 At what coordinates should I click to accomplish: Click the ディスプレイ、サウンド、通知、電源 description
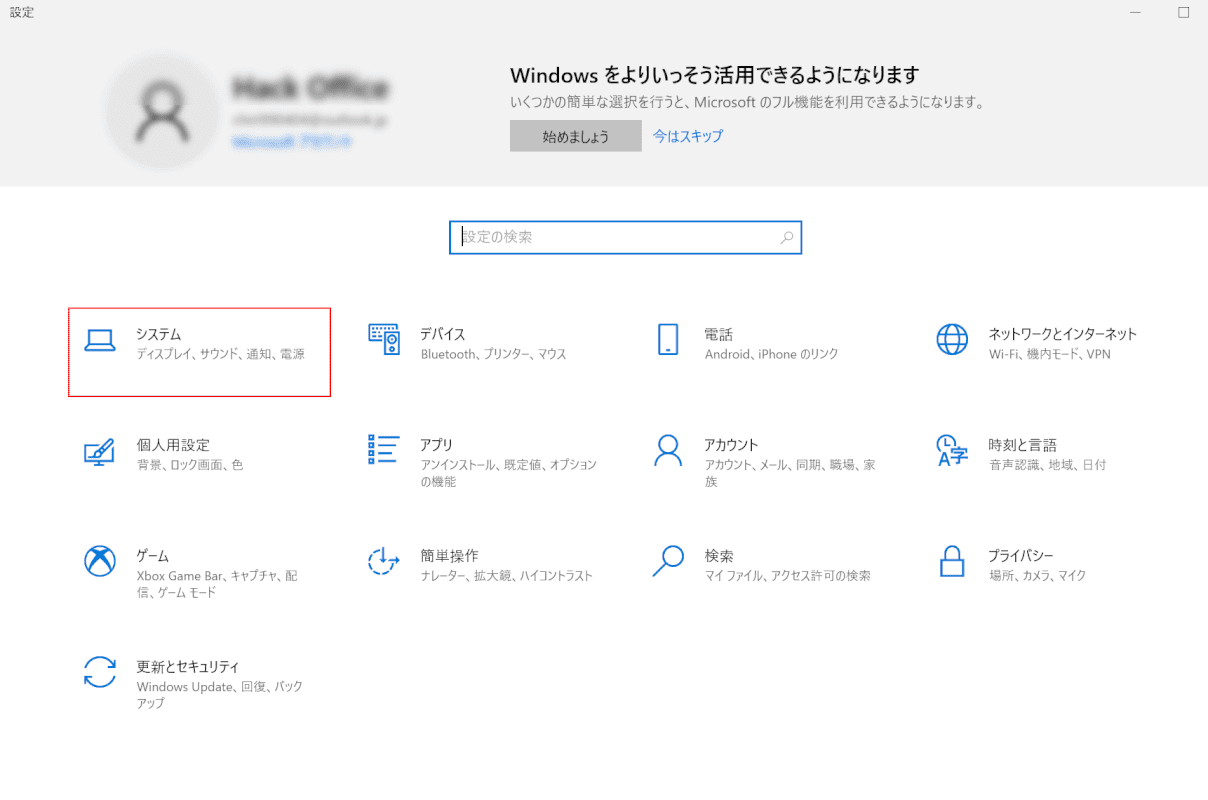221,354
